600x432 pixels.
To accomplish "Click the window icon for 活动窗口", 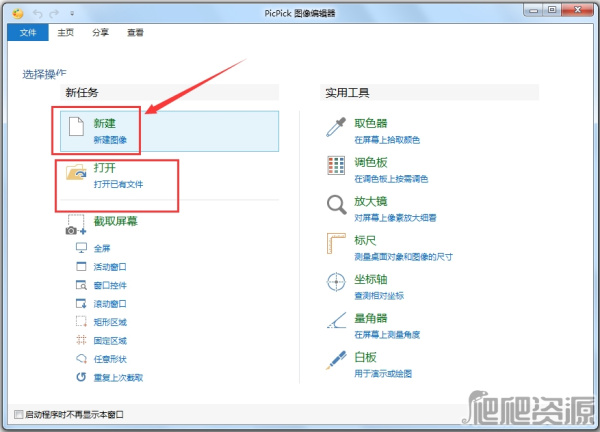I will (81, 266).
